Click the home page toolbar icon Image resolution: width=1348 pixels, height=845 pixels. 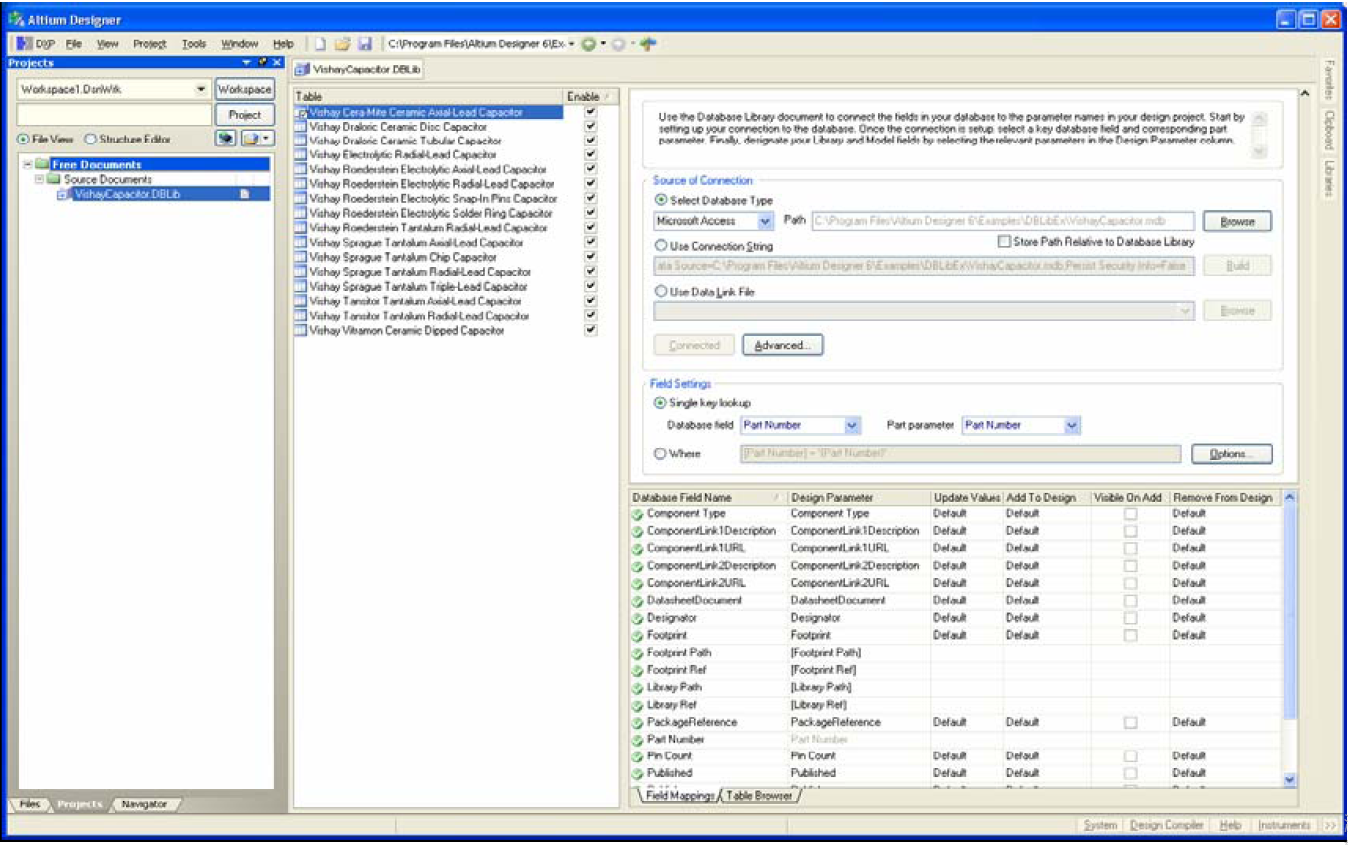(648, 44)
